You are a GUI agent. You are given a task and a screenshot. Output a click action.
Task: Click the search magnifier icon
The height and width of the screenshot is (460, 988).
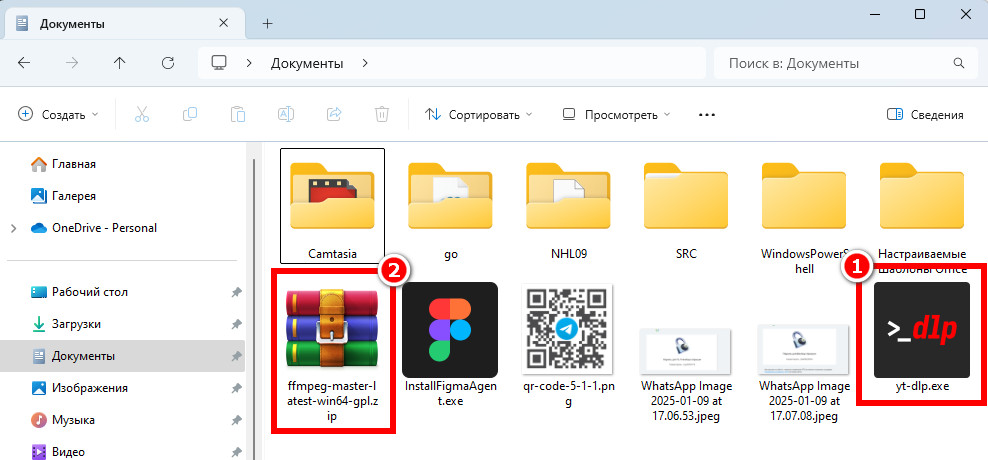click(958, 63)
